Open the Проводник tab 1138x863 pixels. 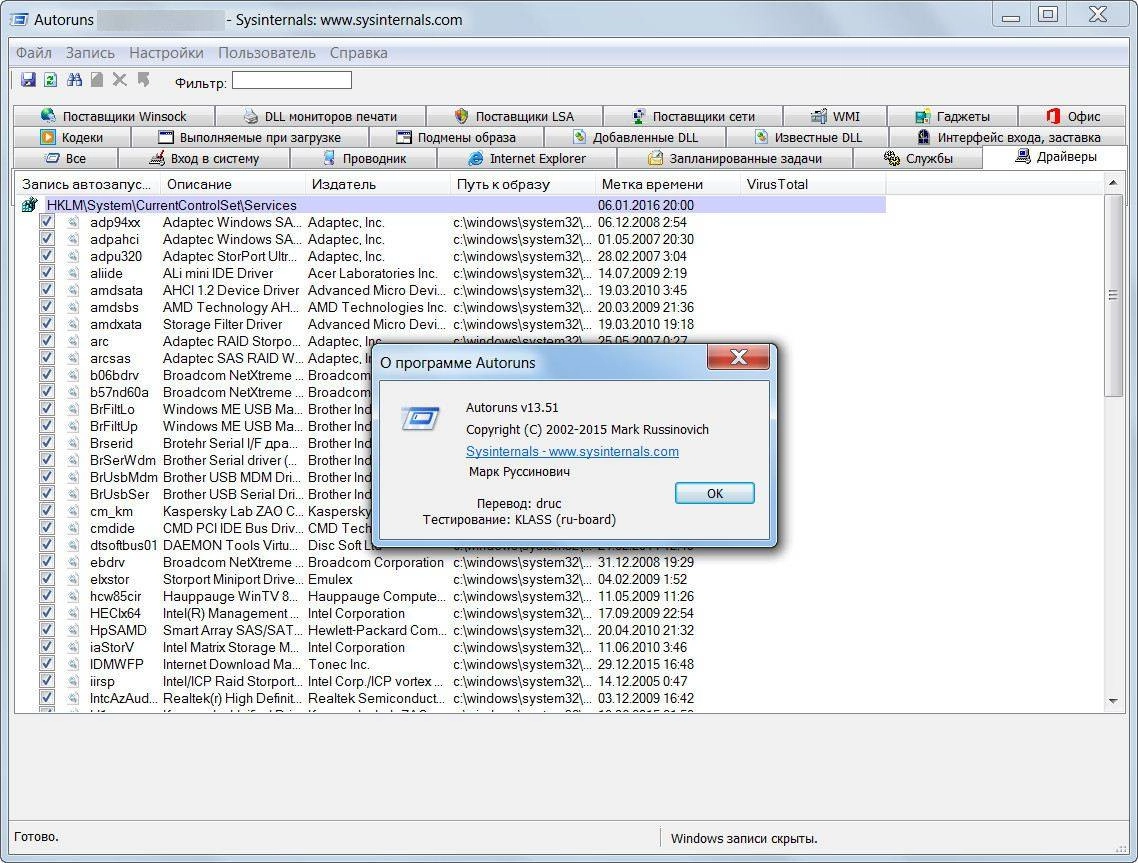point(364,158)
